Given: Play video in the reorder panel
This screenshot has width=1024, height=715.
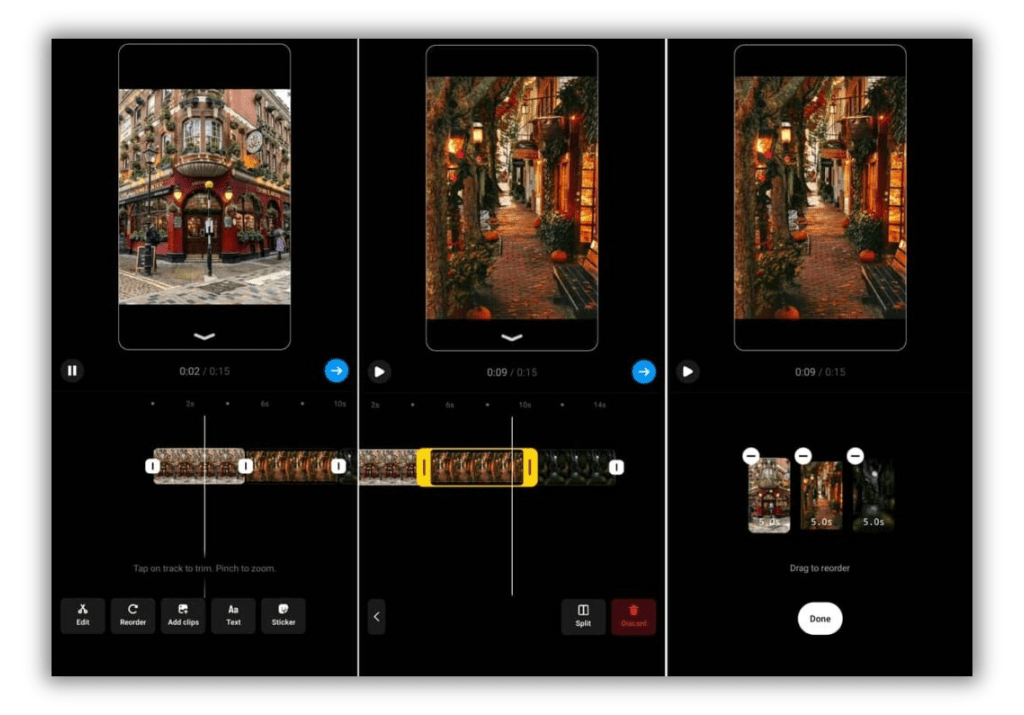Looking at the screenshot, I should pyautogui.click(x=687, y=371).
